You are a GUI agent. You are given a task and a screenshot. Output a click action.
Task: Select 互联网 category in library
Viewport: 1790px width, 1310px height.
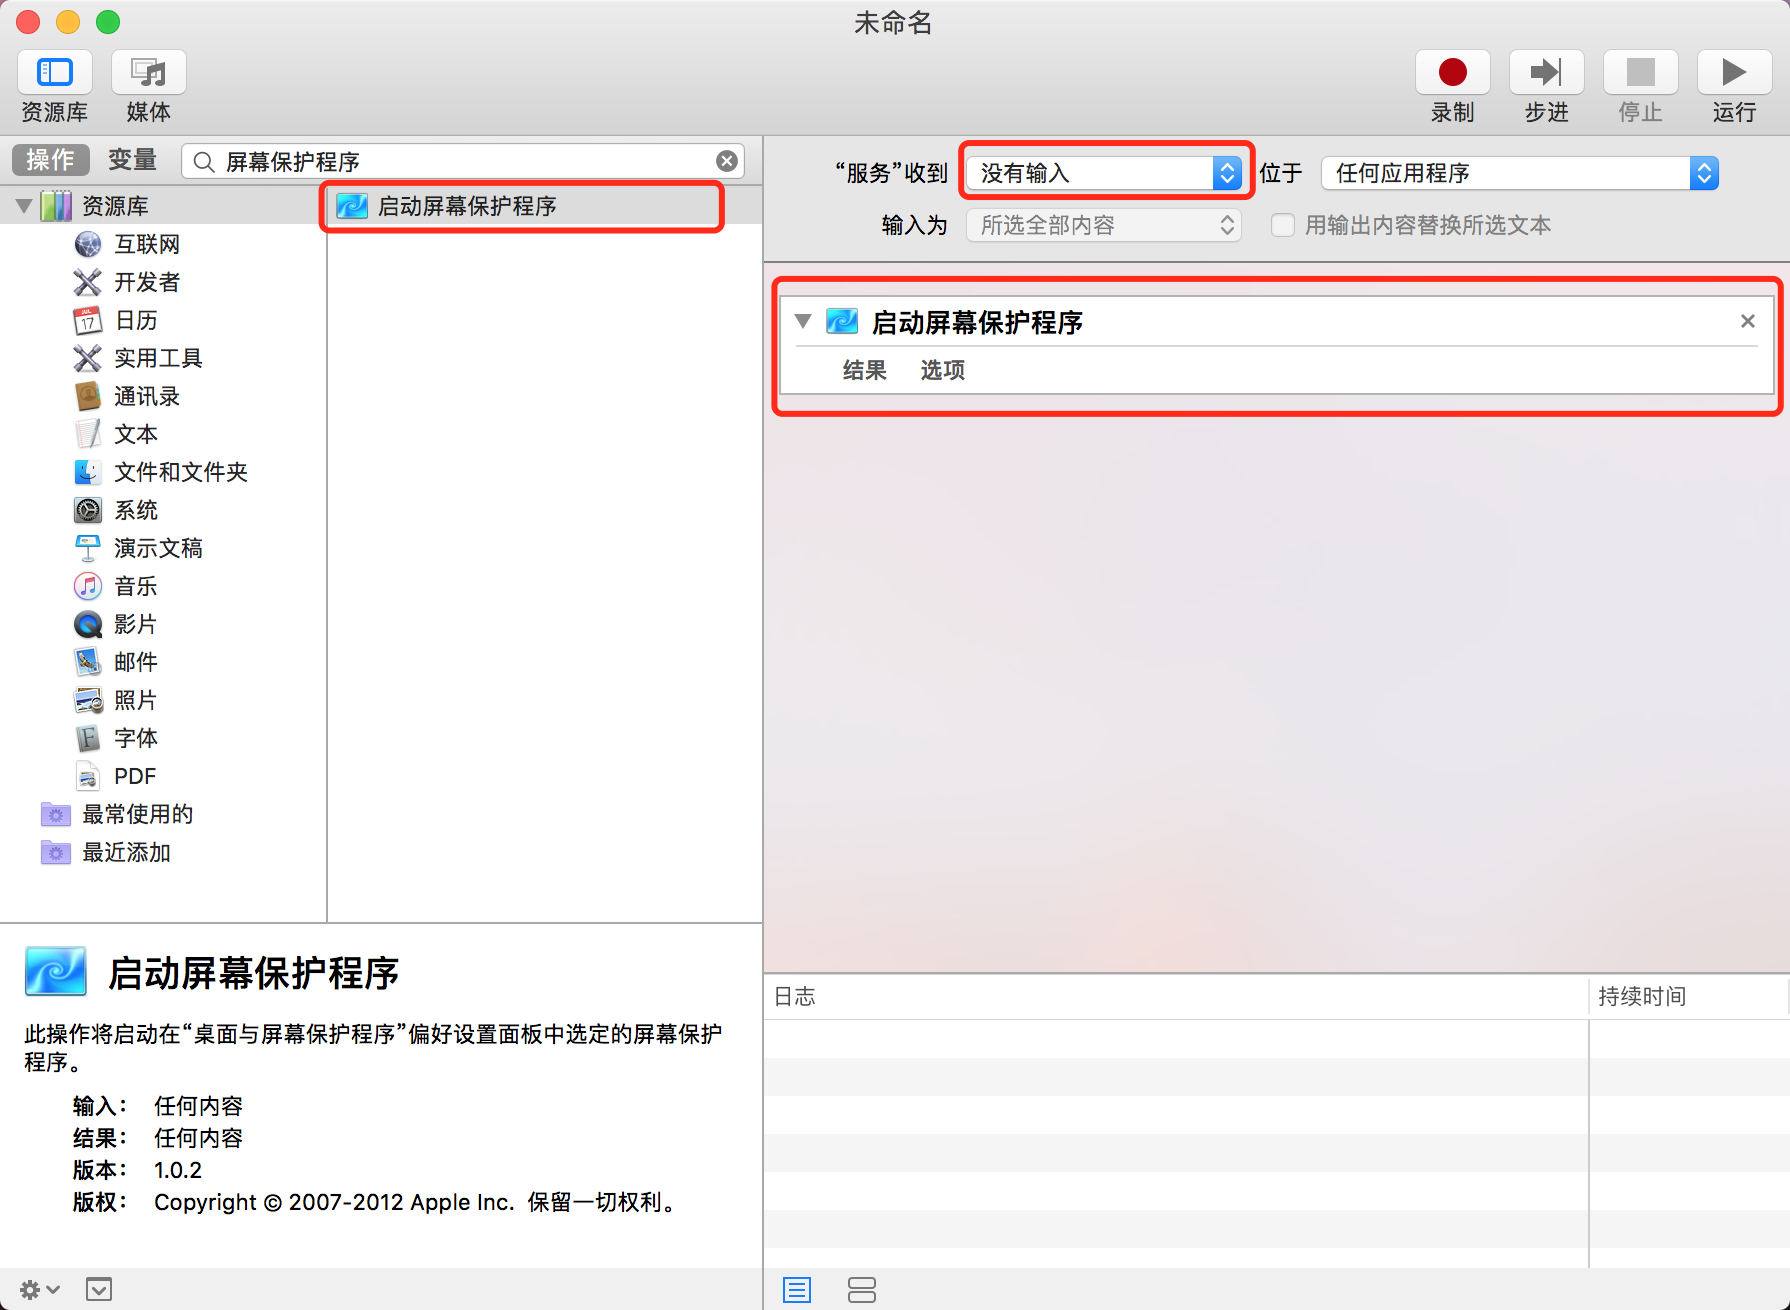tap(147, 244)
